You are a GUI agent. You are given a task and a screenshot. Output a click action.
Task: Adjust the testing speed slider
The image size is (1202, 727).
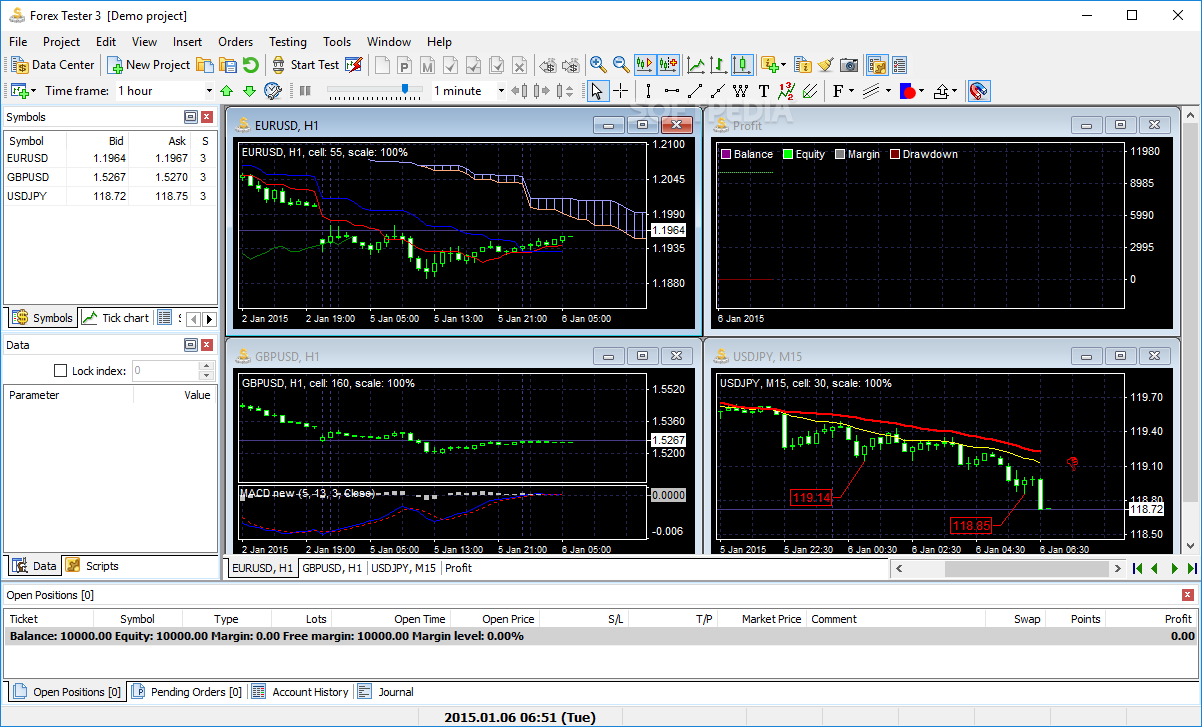pyautogui.click(x=405, y=90)
